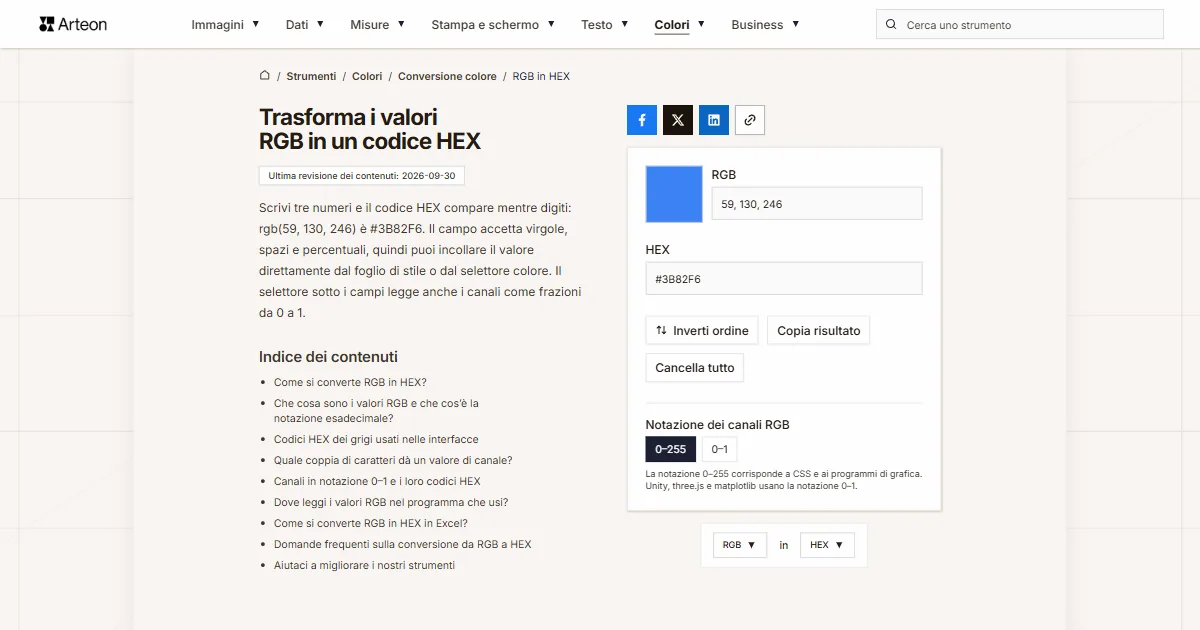Image resolution: width=1200 pixels, height=630 pixels.
Task: Click the blue color preview swatch
Action: 674,194
